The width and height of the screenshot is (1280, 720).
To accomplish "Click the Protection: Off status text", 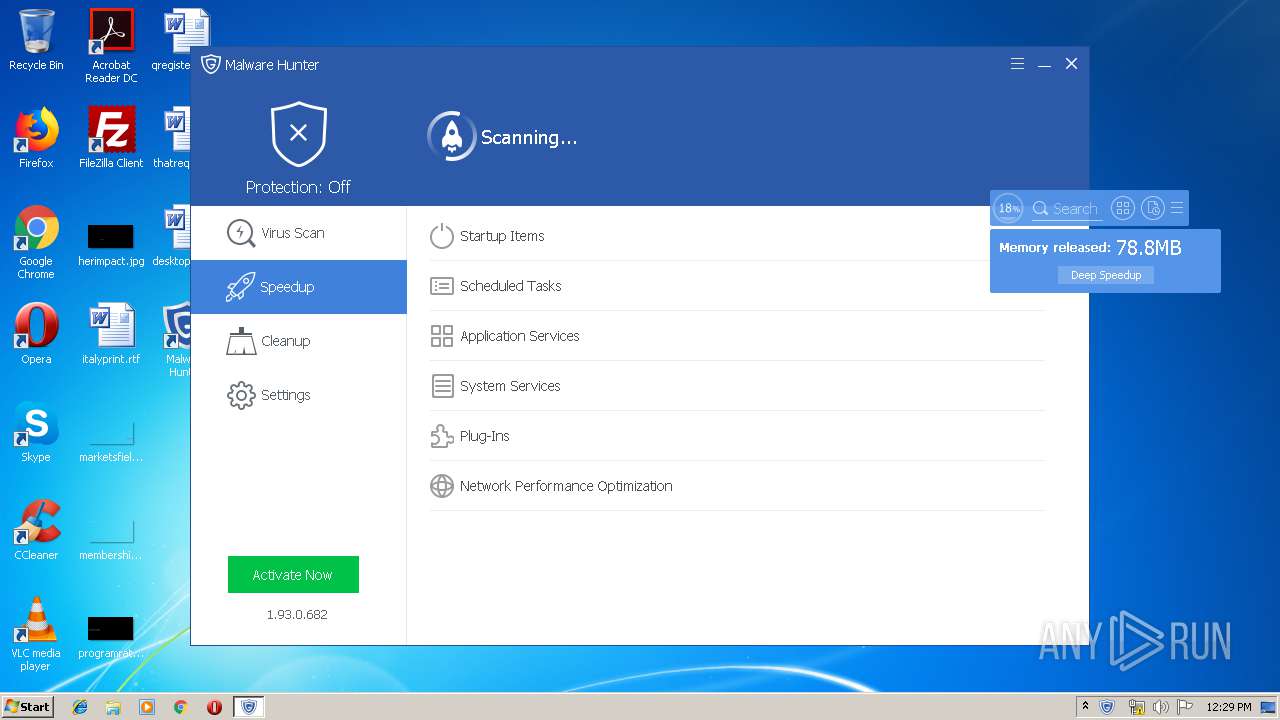I will 298,187.
